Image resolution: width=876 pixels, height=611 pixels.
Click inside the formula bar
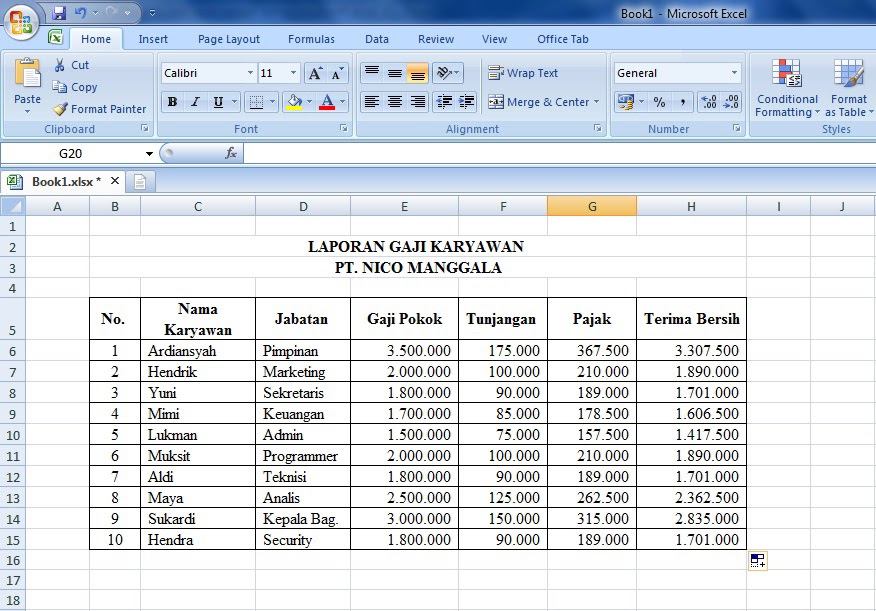(559, 153)
